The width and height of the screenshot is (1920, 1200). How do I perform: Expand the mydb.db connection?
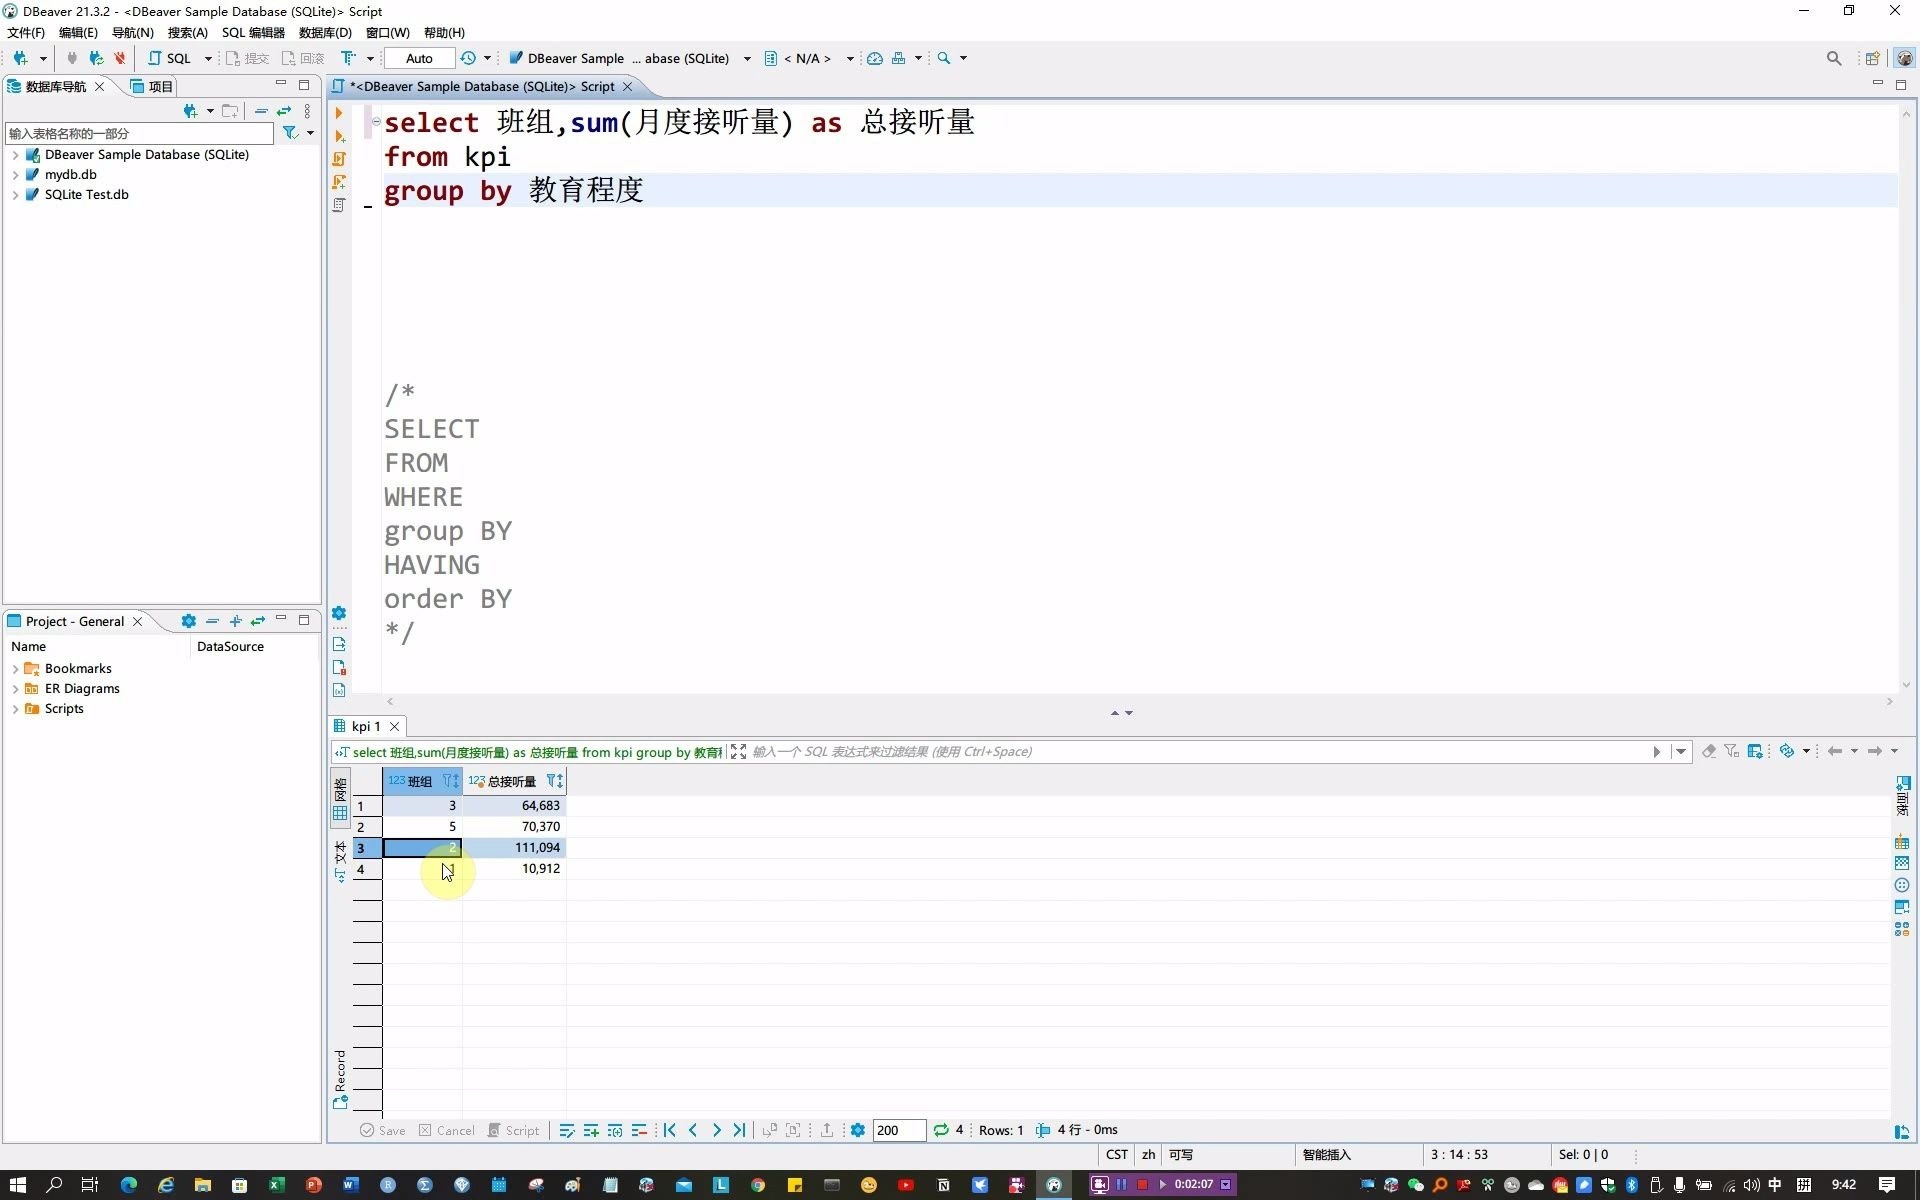(x=17, y=174)
